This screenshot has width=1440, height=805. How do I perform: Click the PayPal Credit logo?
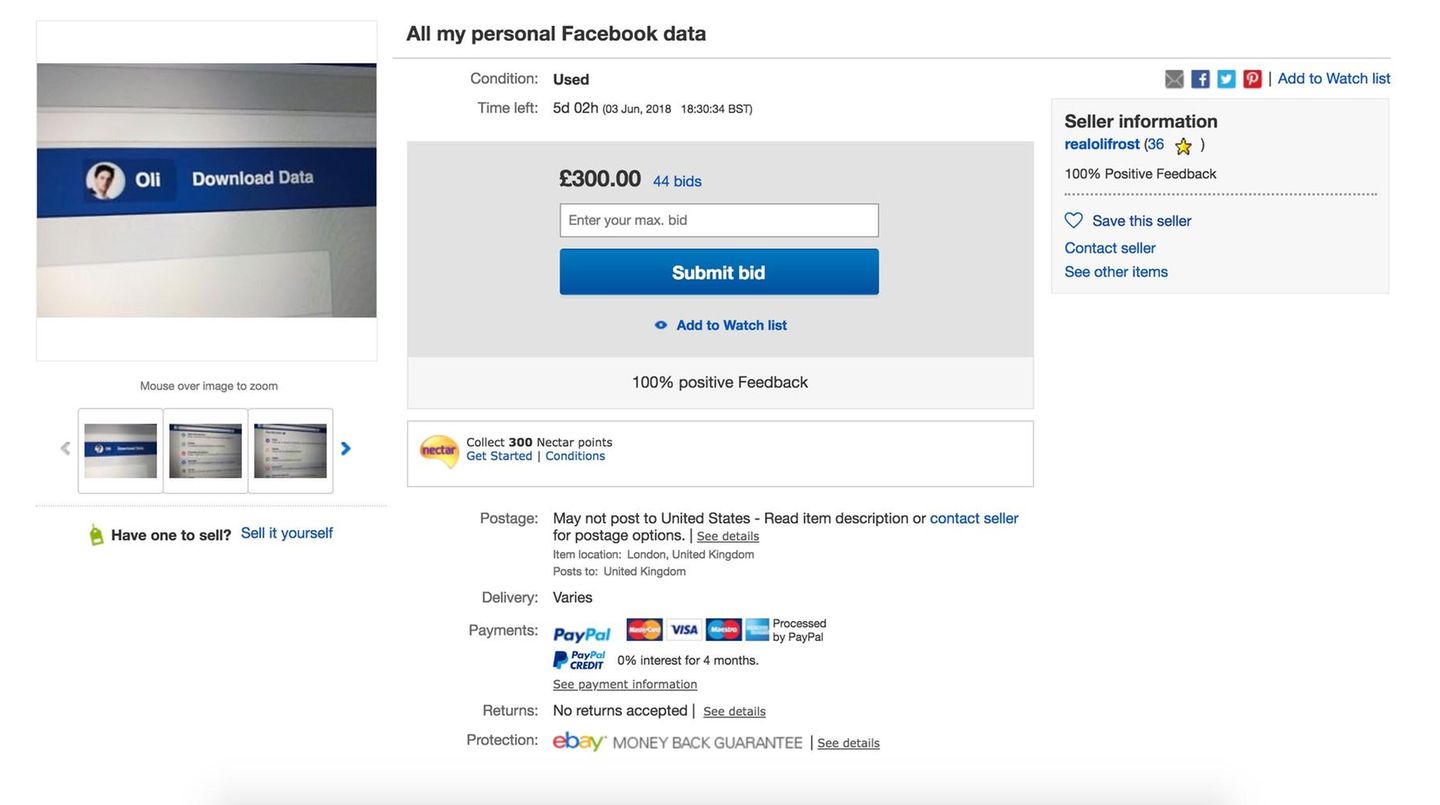click(580, 660)
